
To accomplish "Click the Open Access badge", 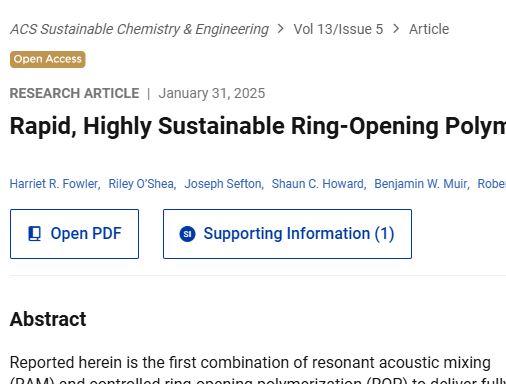I will pos(48,59).
